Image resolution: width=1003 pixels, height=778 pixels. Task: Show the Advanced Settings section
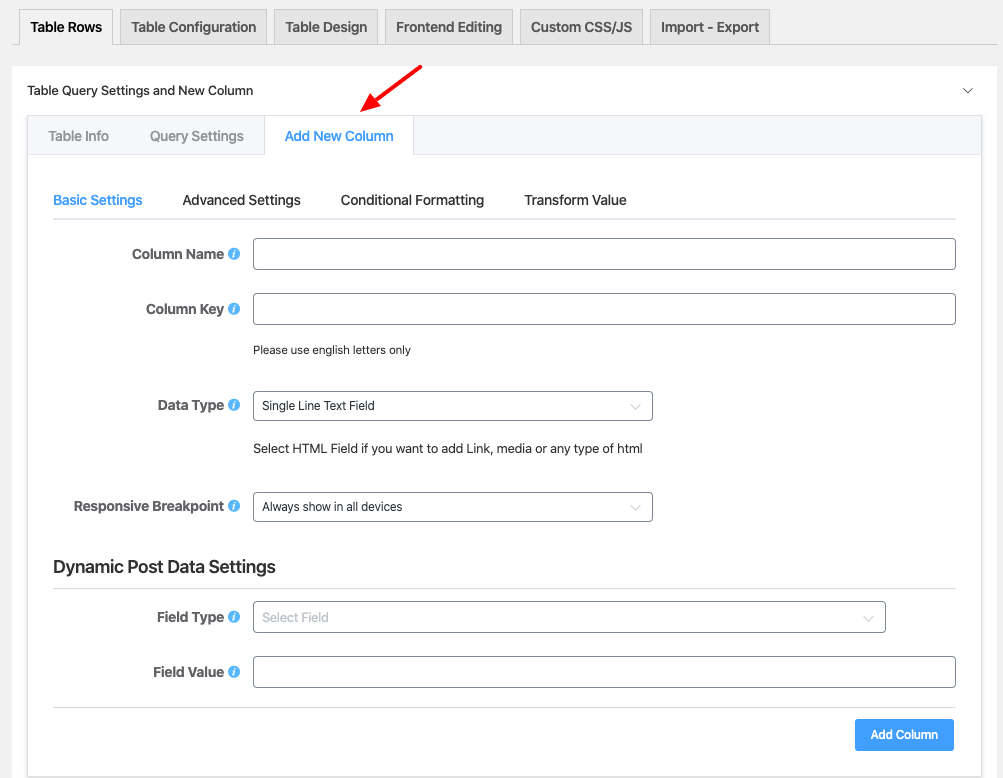pyautogui.click(x=241, y=200)
